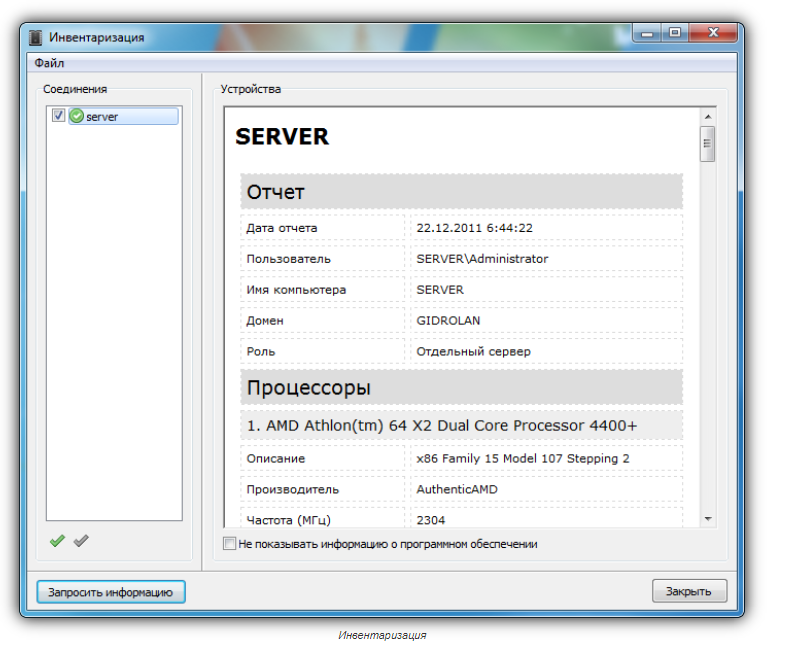
Task: Open the Файл menu
Action: [x=49, y=63]
